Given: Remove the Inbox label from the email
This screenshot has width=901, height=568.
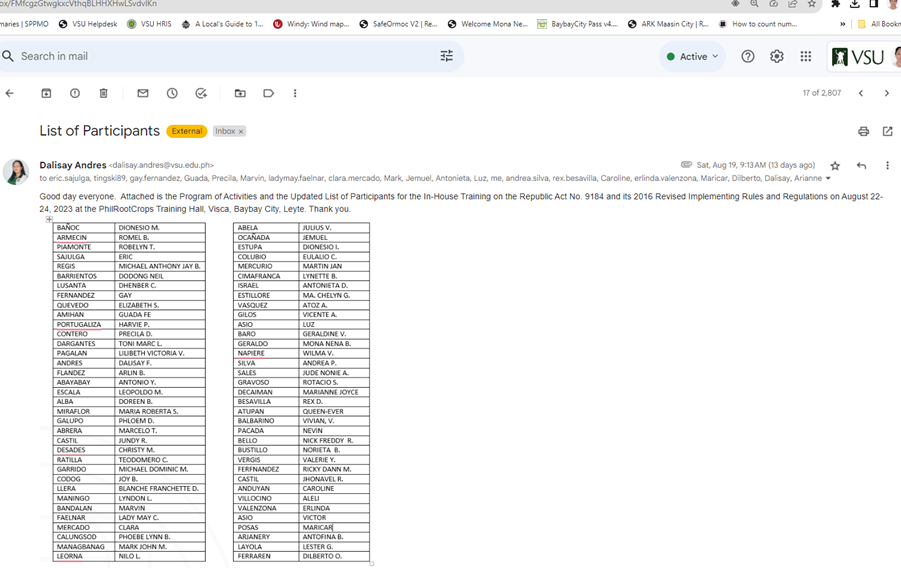Looking at the screenshot, I should [241, 131].
